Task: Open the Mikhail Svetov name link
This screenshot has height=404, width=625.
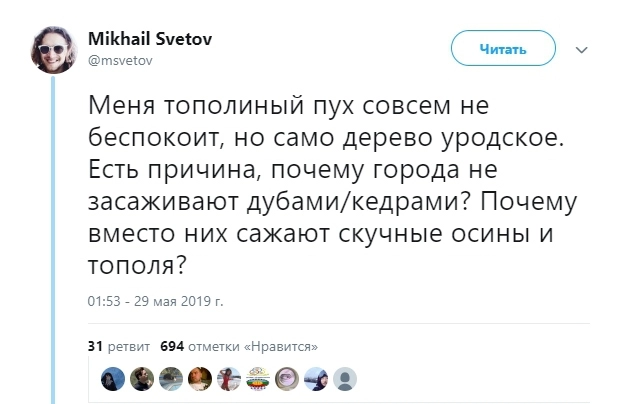Action: 149,39
